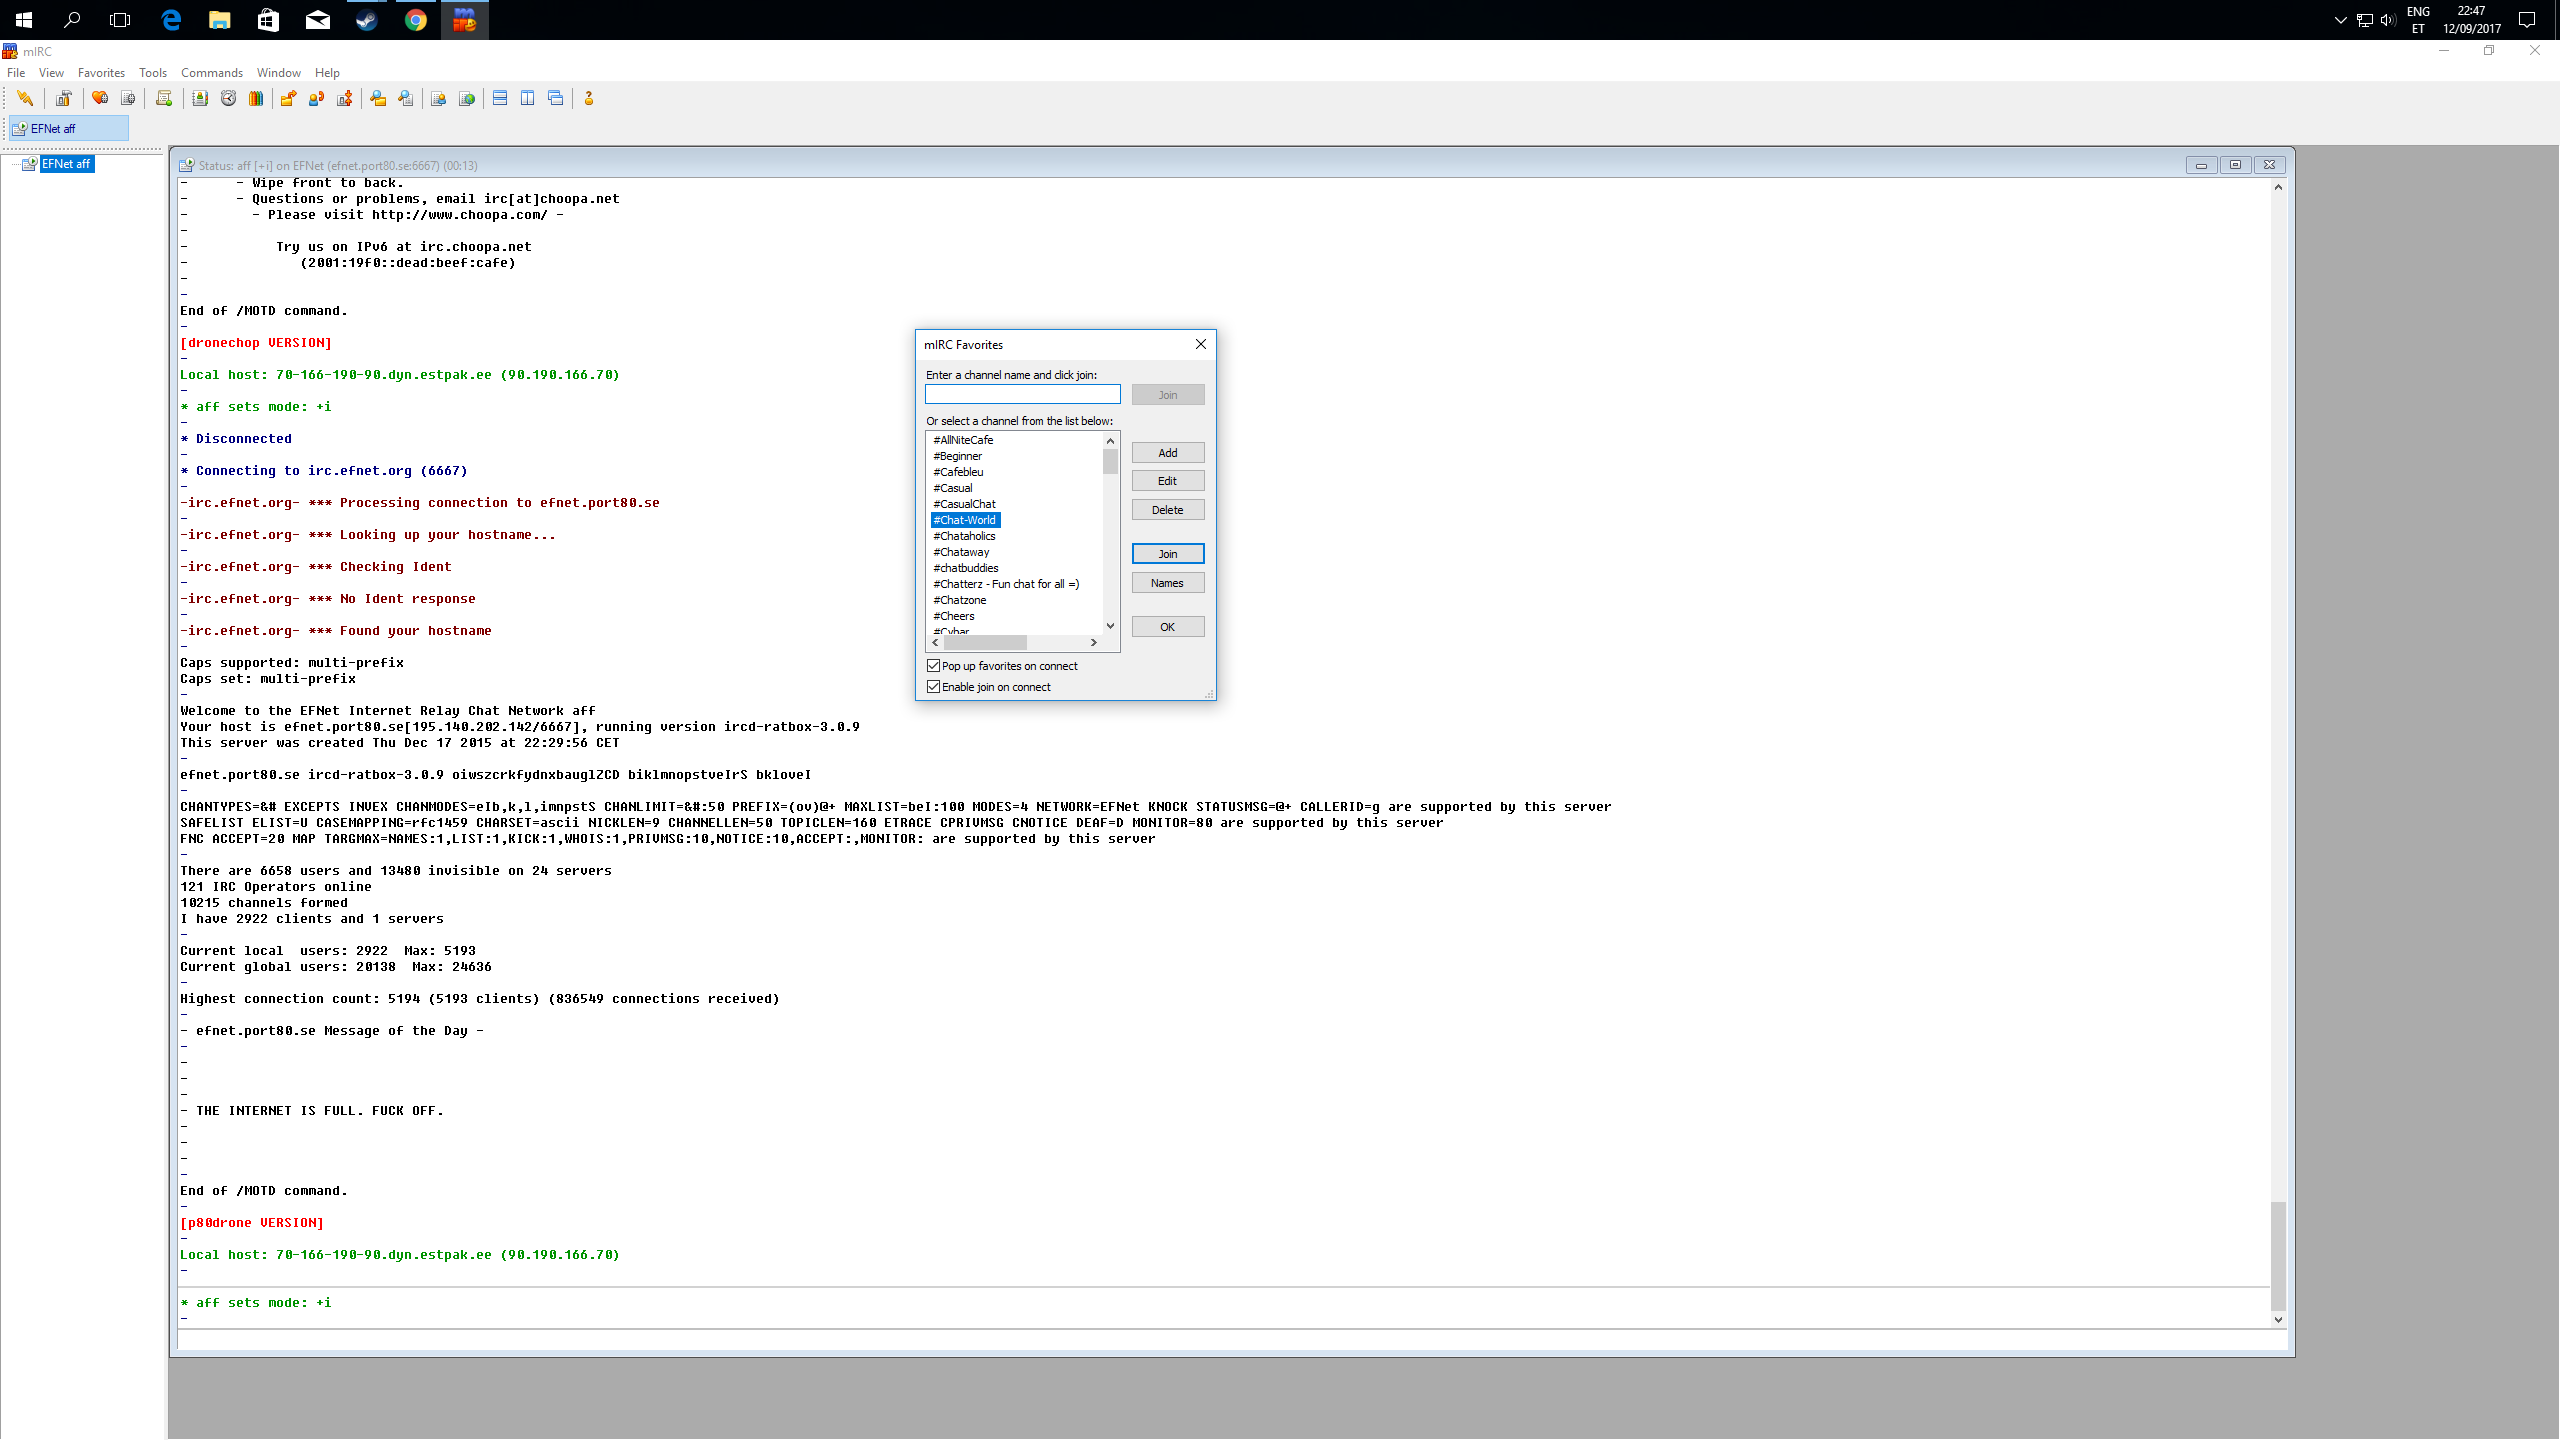
Task: Select #Chatzone in favorites list
Action: point(960,600)
